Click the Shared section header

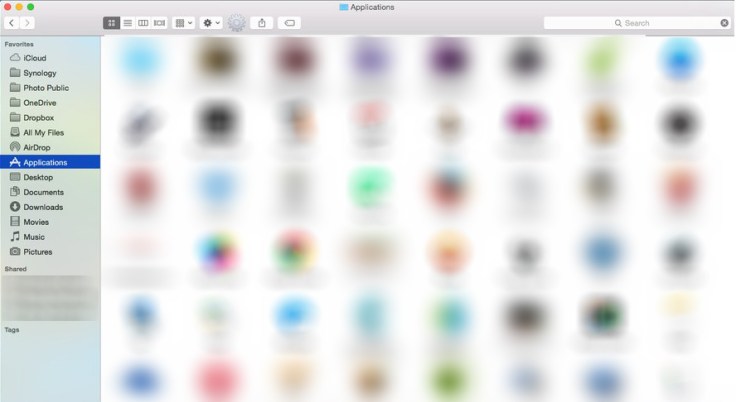15,269
